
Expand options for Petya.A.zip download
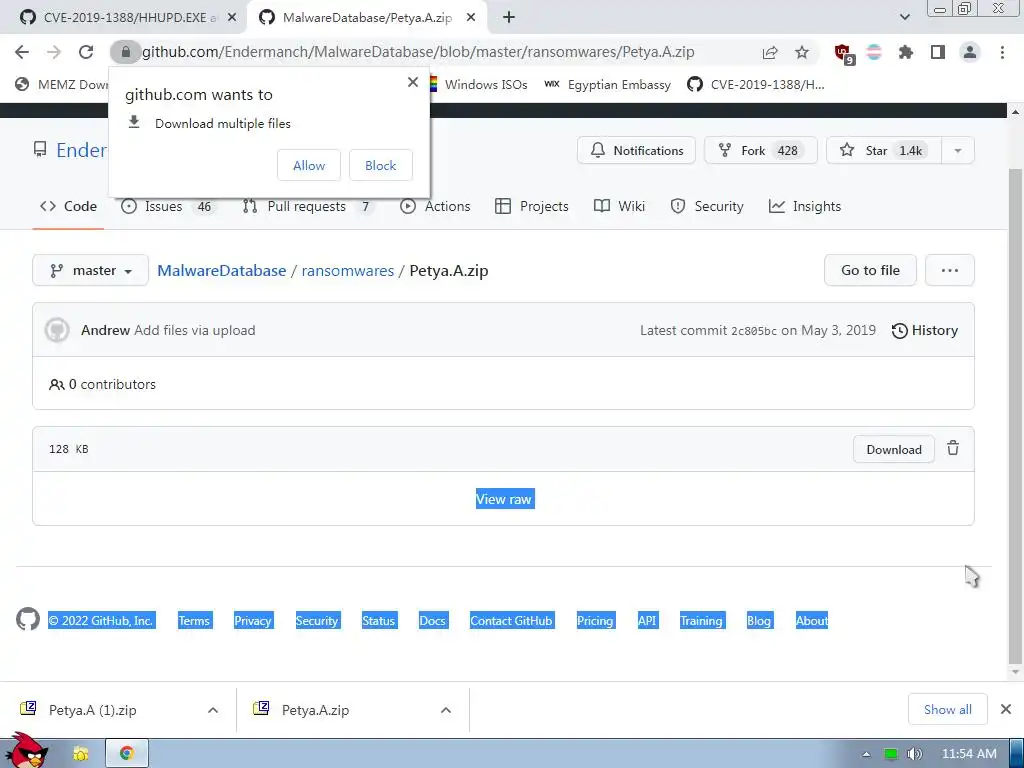(x=446, y=710)
